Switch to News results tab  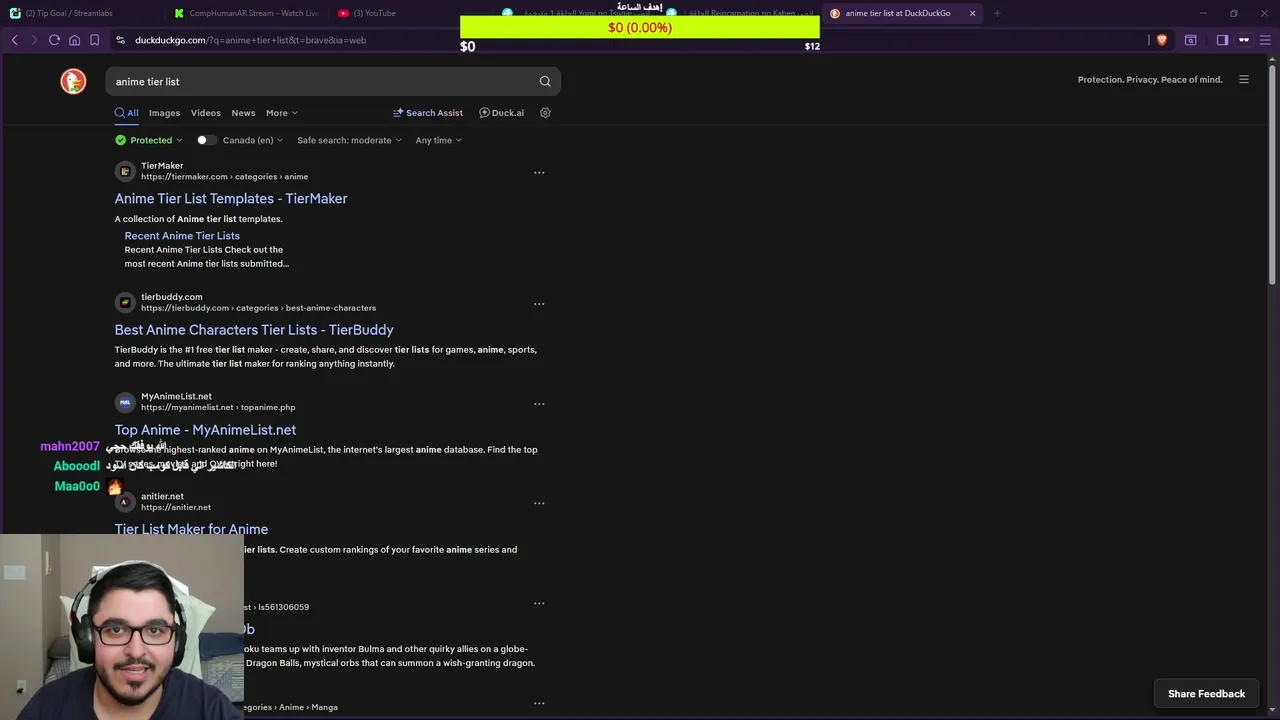coord(243,113)
